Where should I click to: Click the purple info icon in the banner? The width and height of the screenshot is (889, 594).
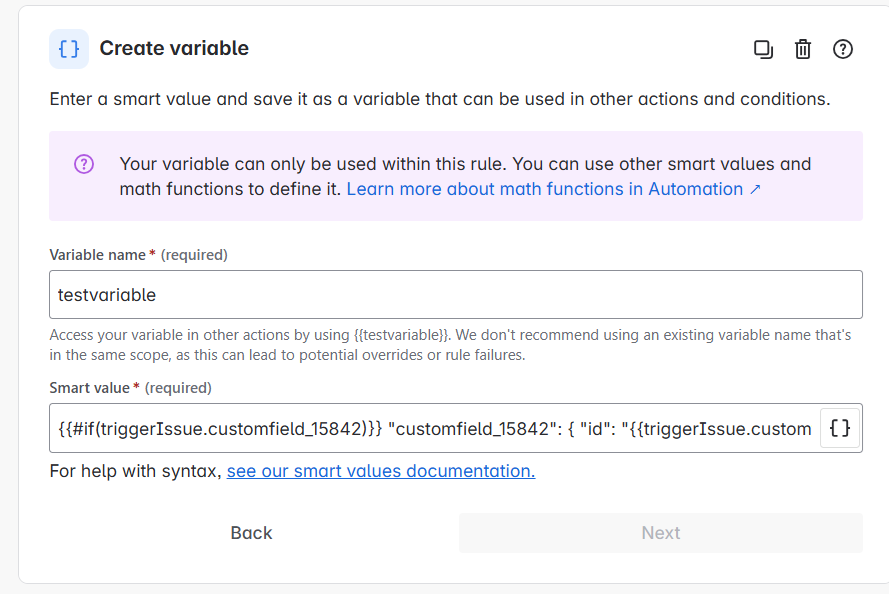pyautogui.click(x=84, y=164)
